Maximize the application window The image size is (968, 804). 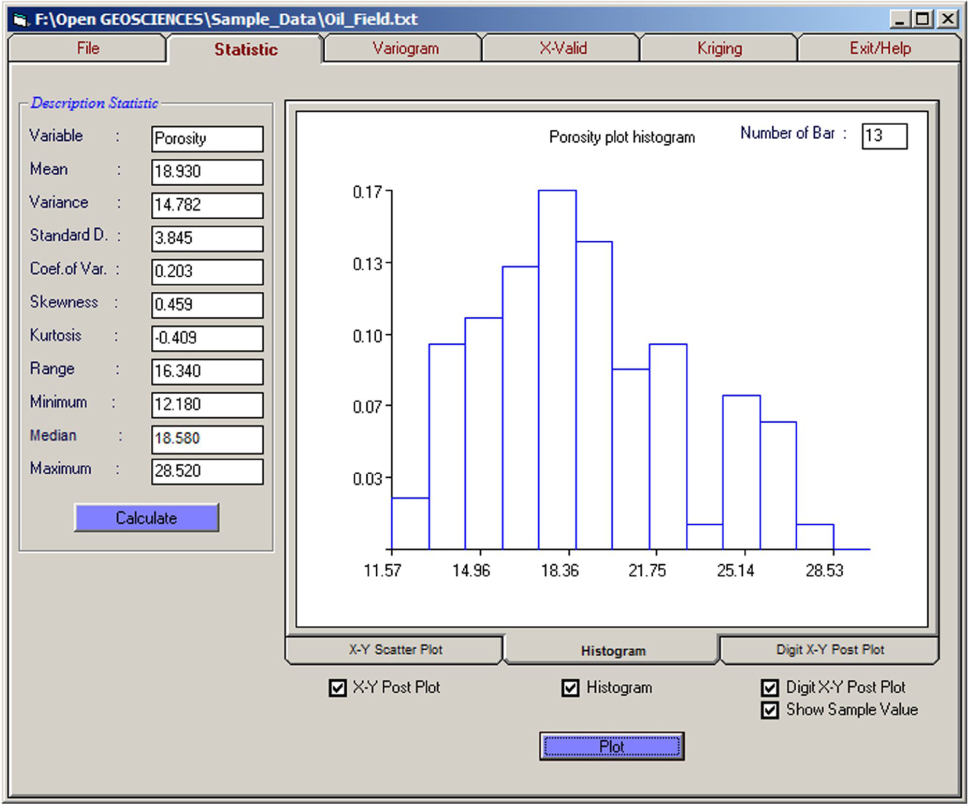[922, 19]
